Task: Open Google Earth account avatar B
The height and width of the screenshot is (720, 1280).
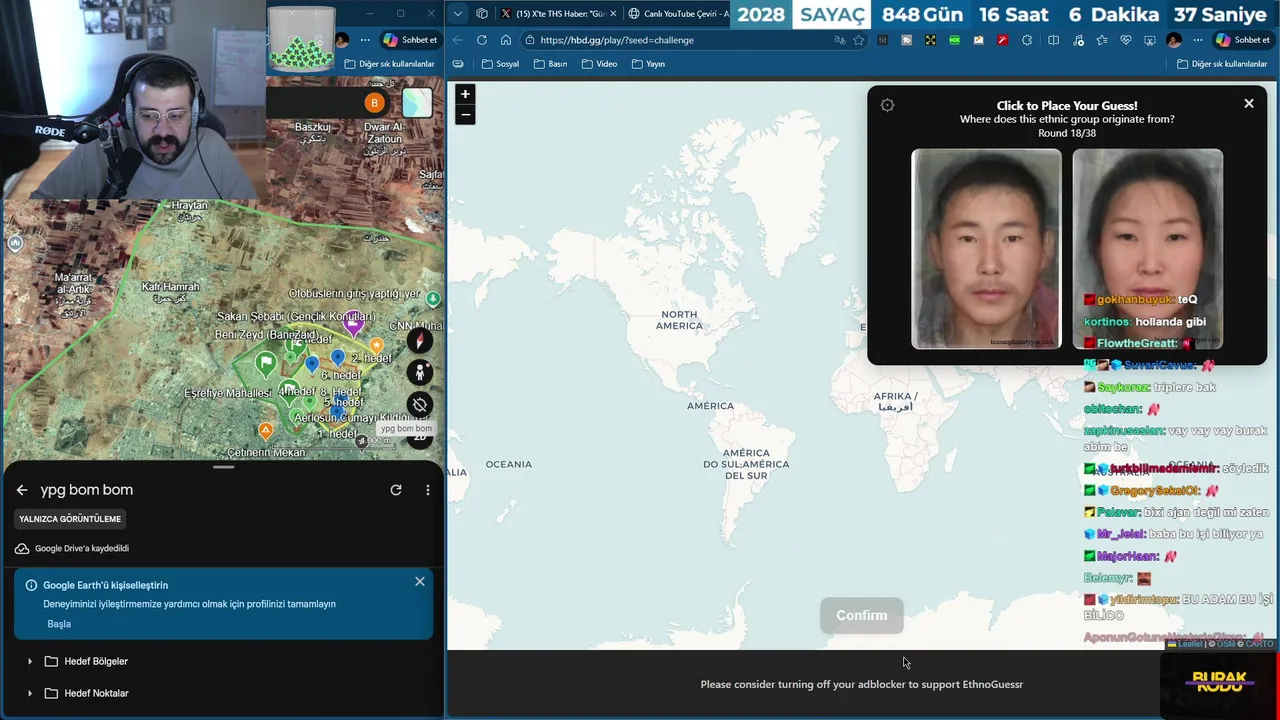Action: 374,103
